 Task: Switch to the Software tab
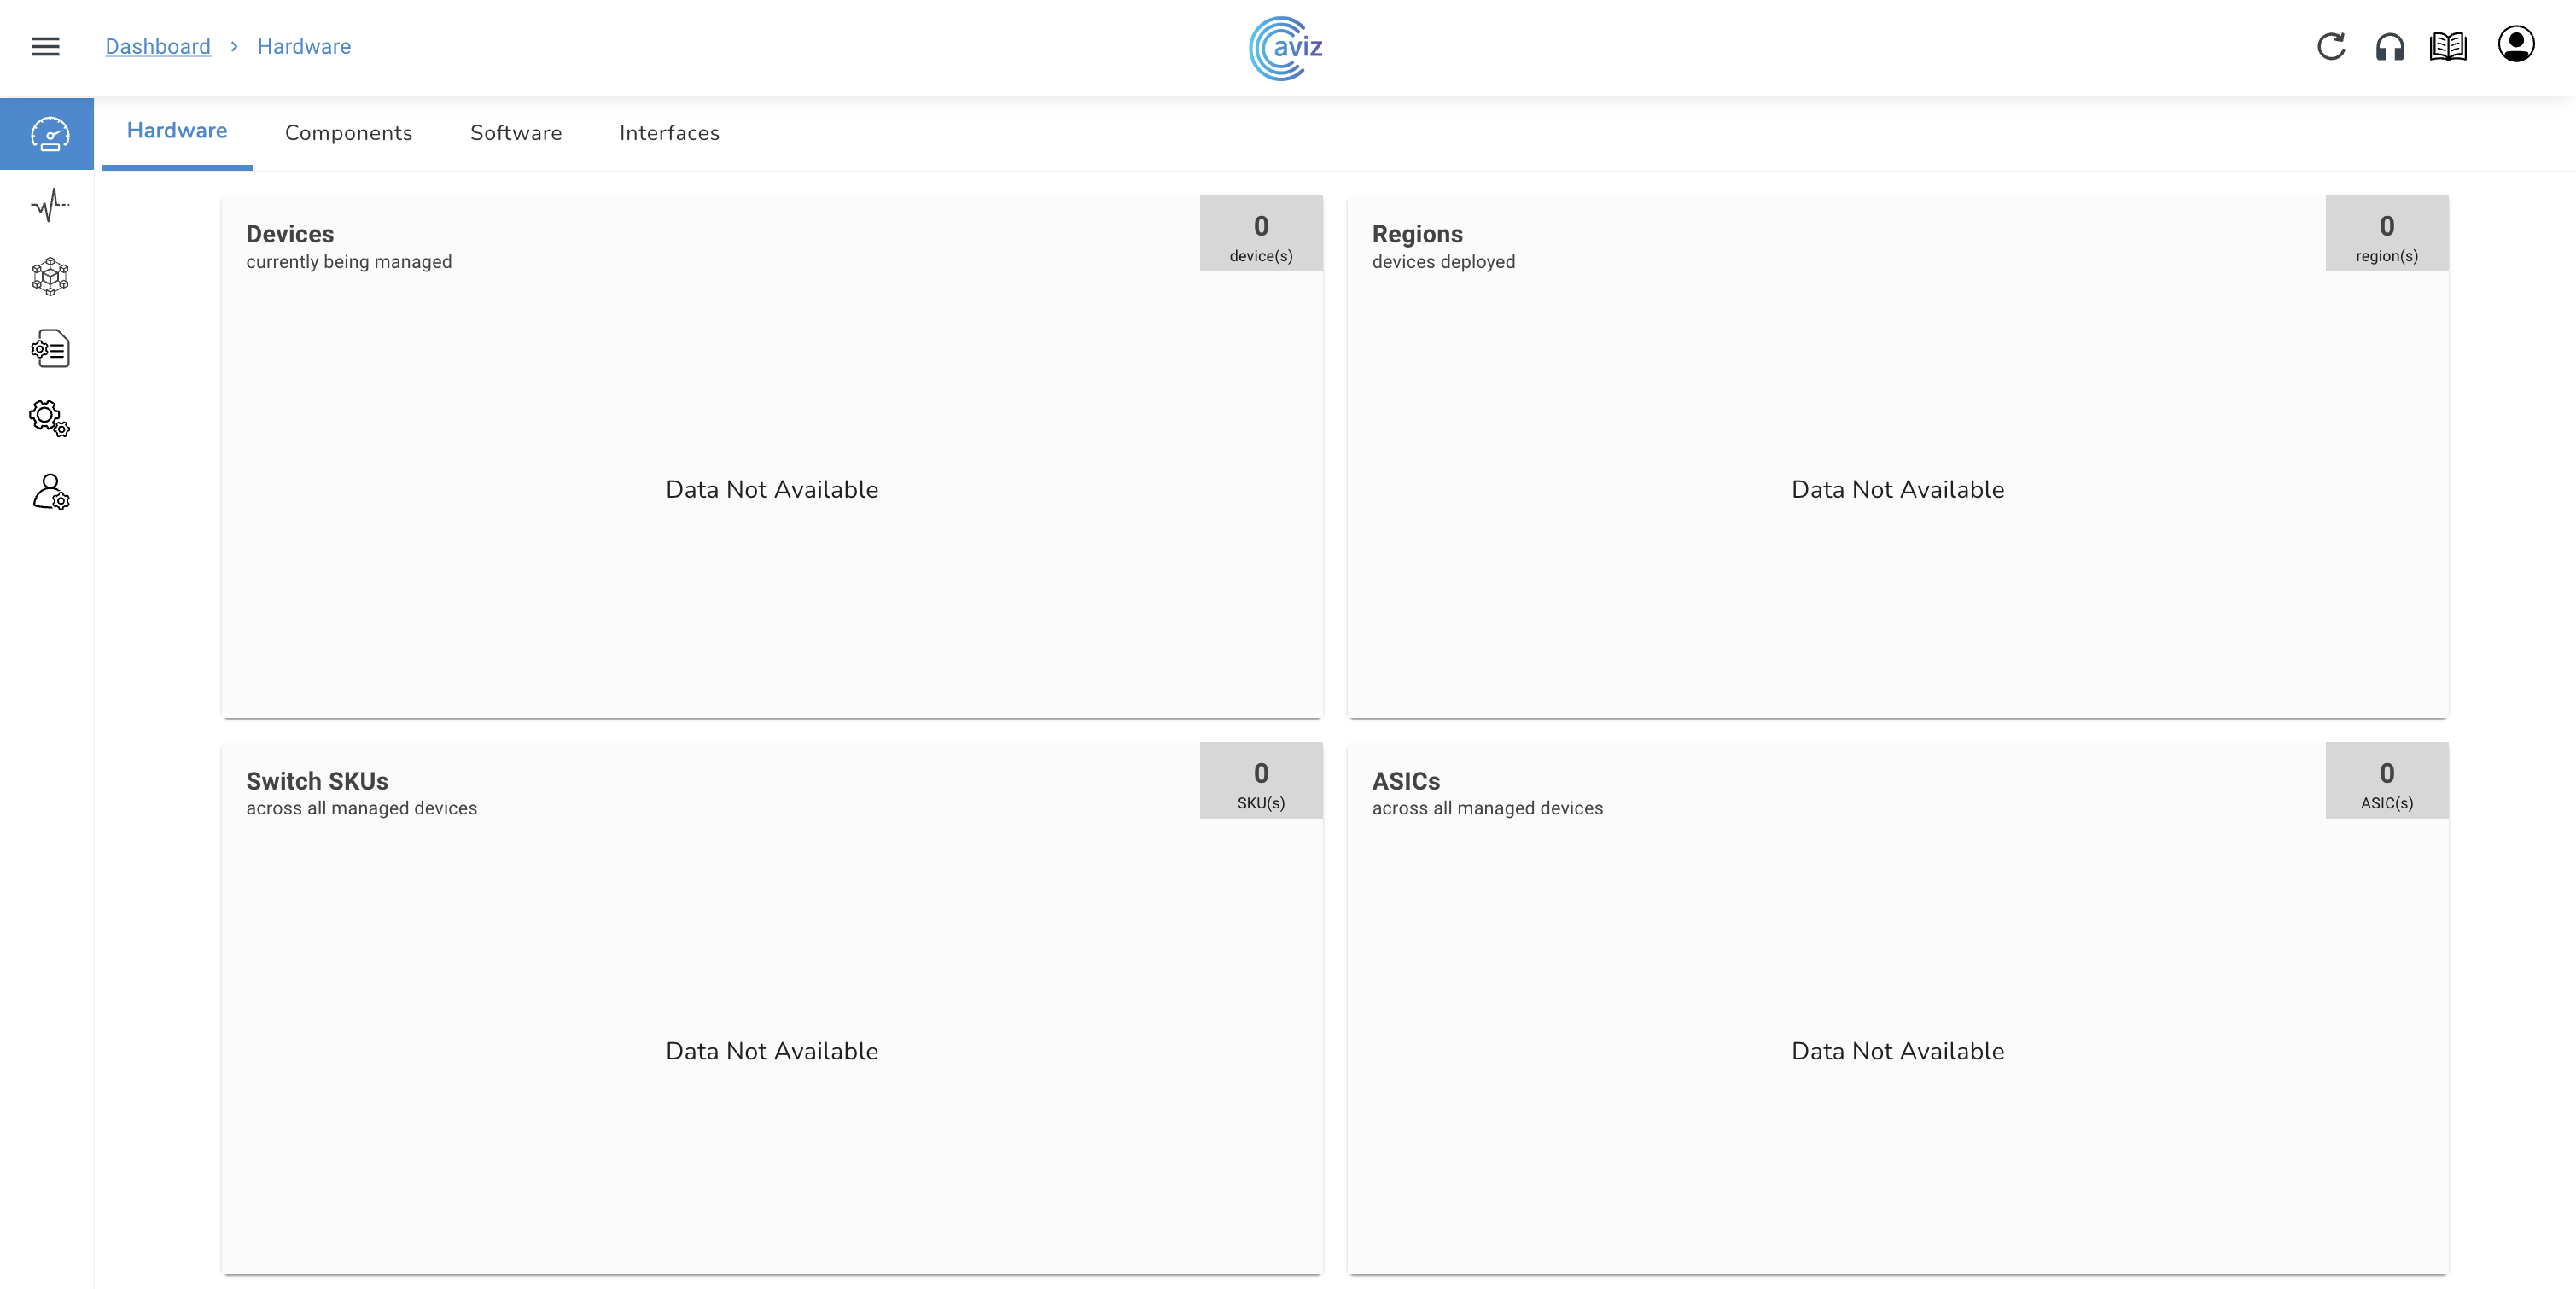[515, 133]
